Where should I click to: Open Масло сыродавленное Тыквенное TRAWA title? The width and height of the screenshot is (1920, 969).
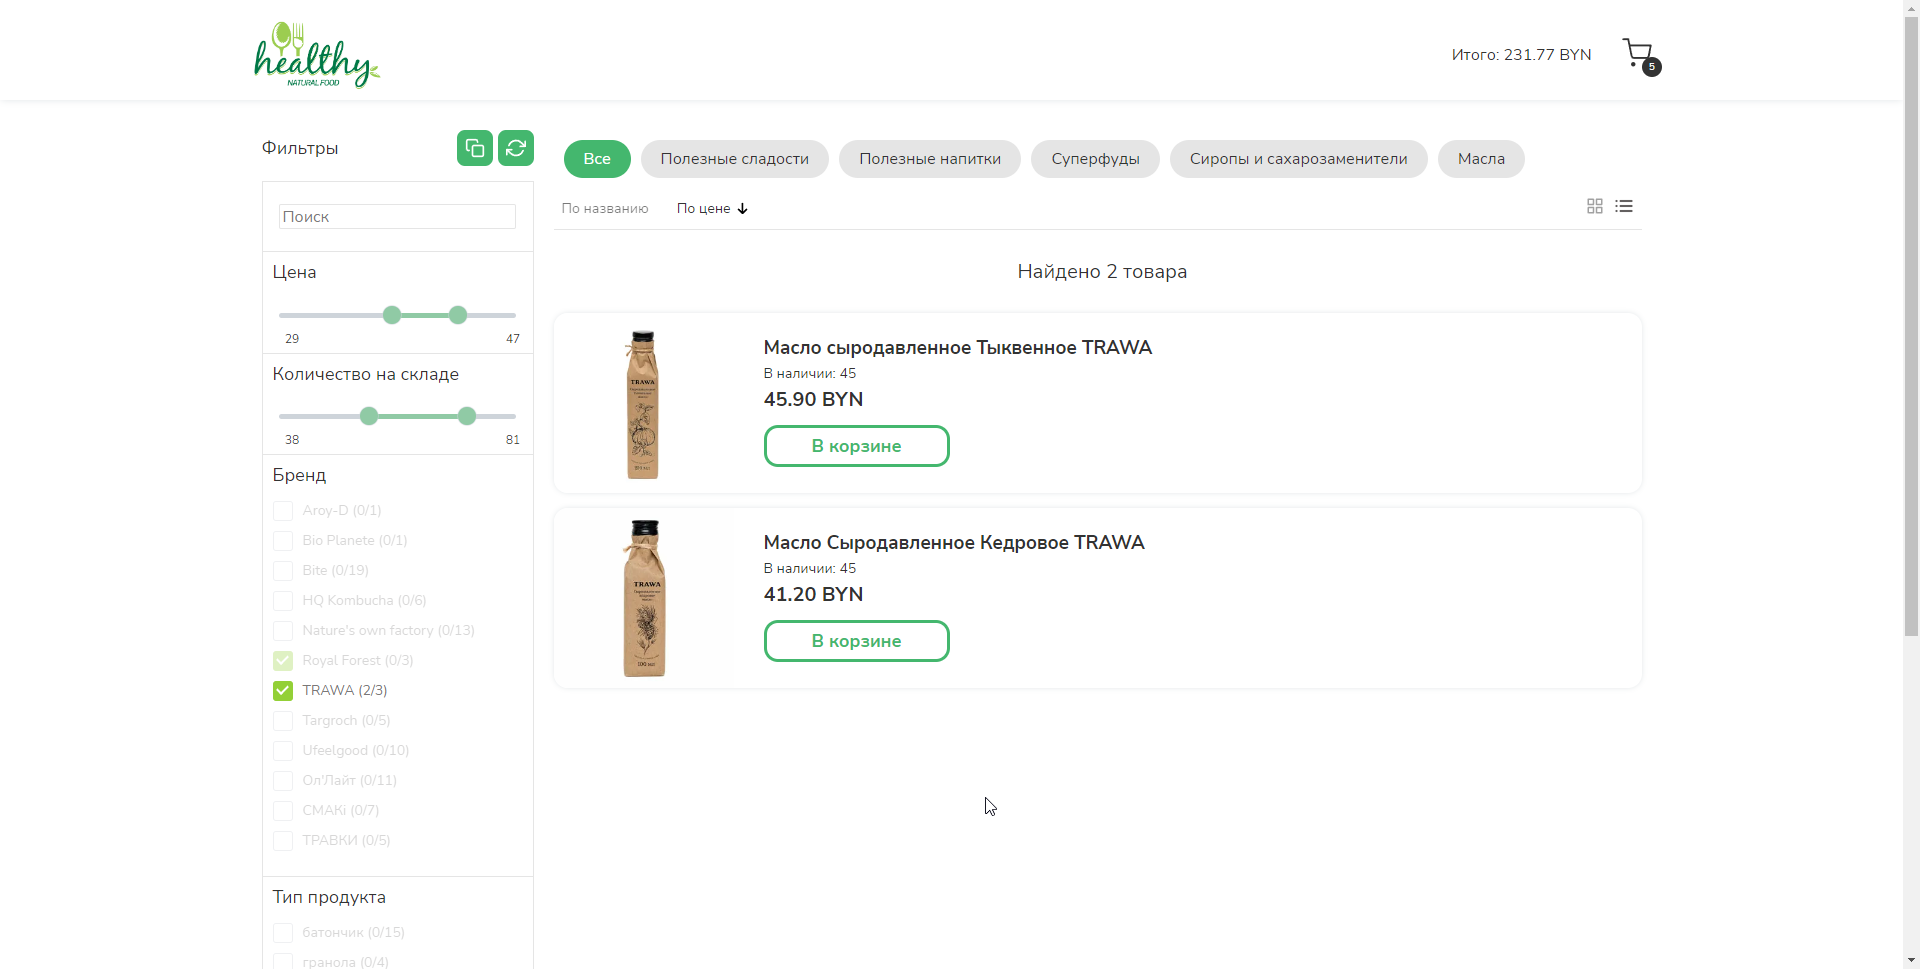tap(958, 348)
